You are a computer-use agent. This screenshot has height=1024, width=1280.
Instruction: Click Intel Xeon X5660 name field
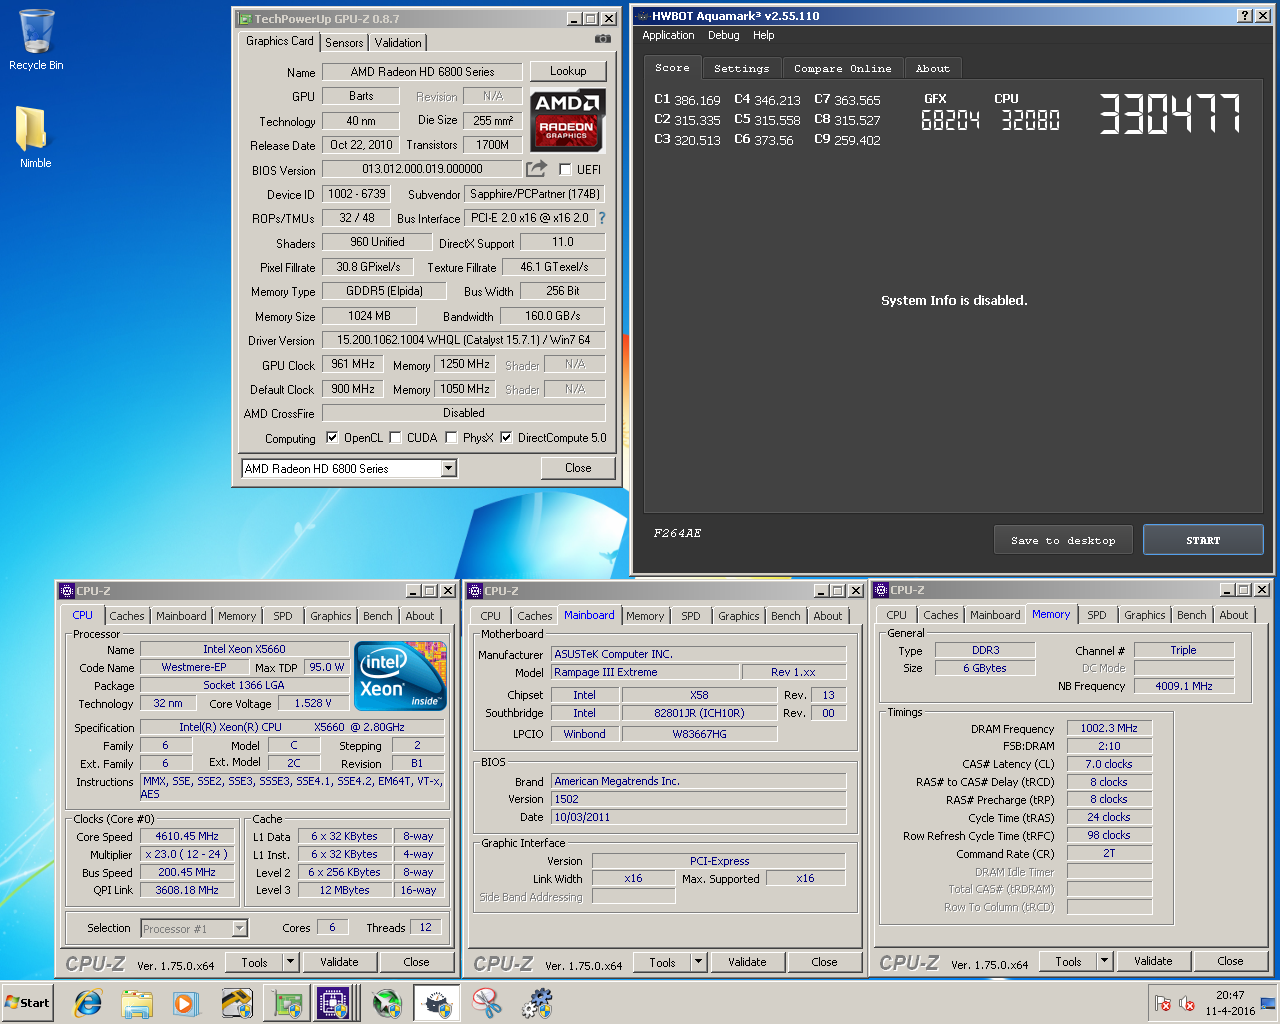point(244,649)
